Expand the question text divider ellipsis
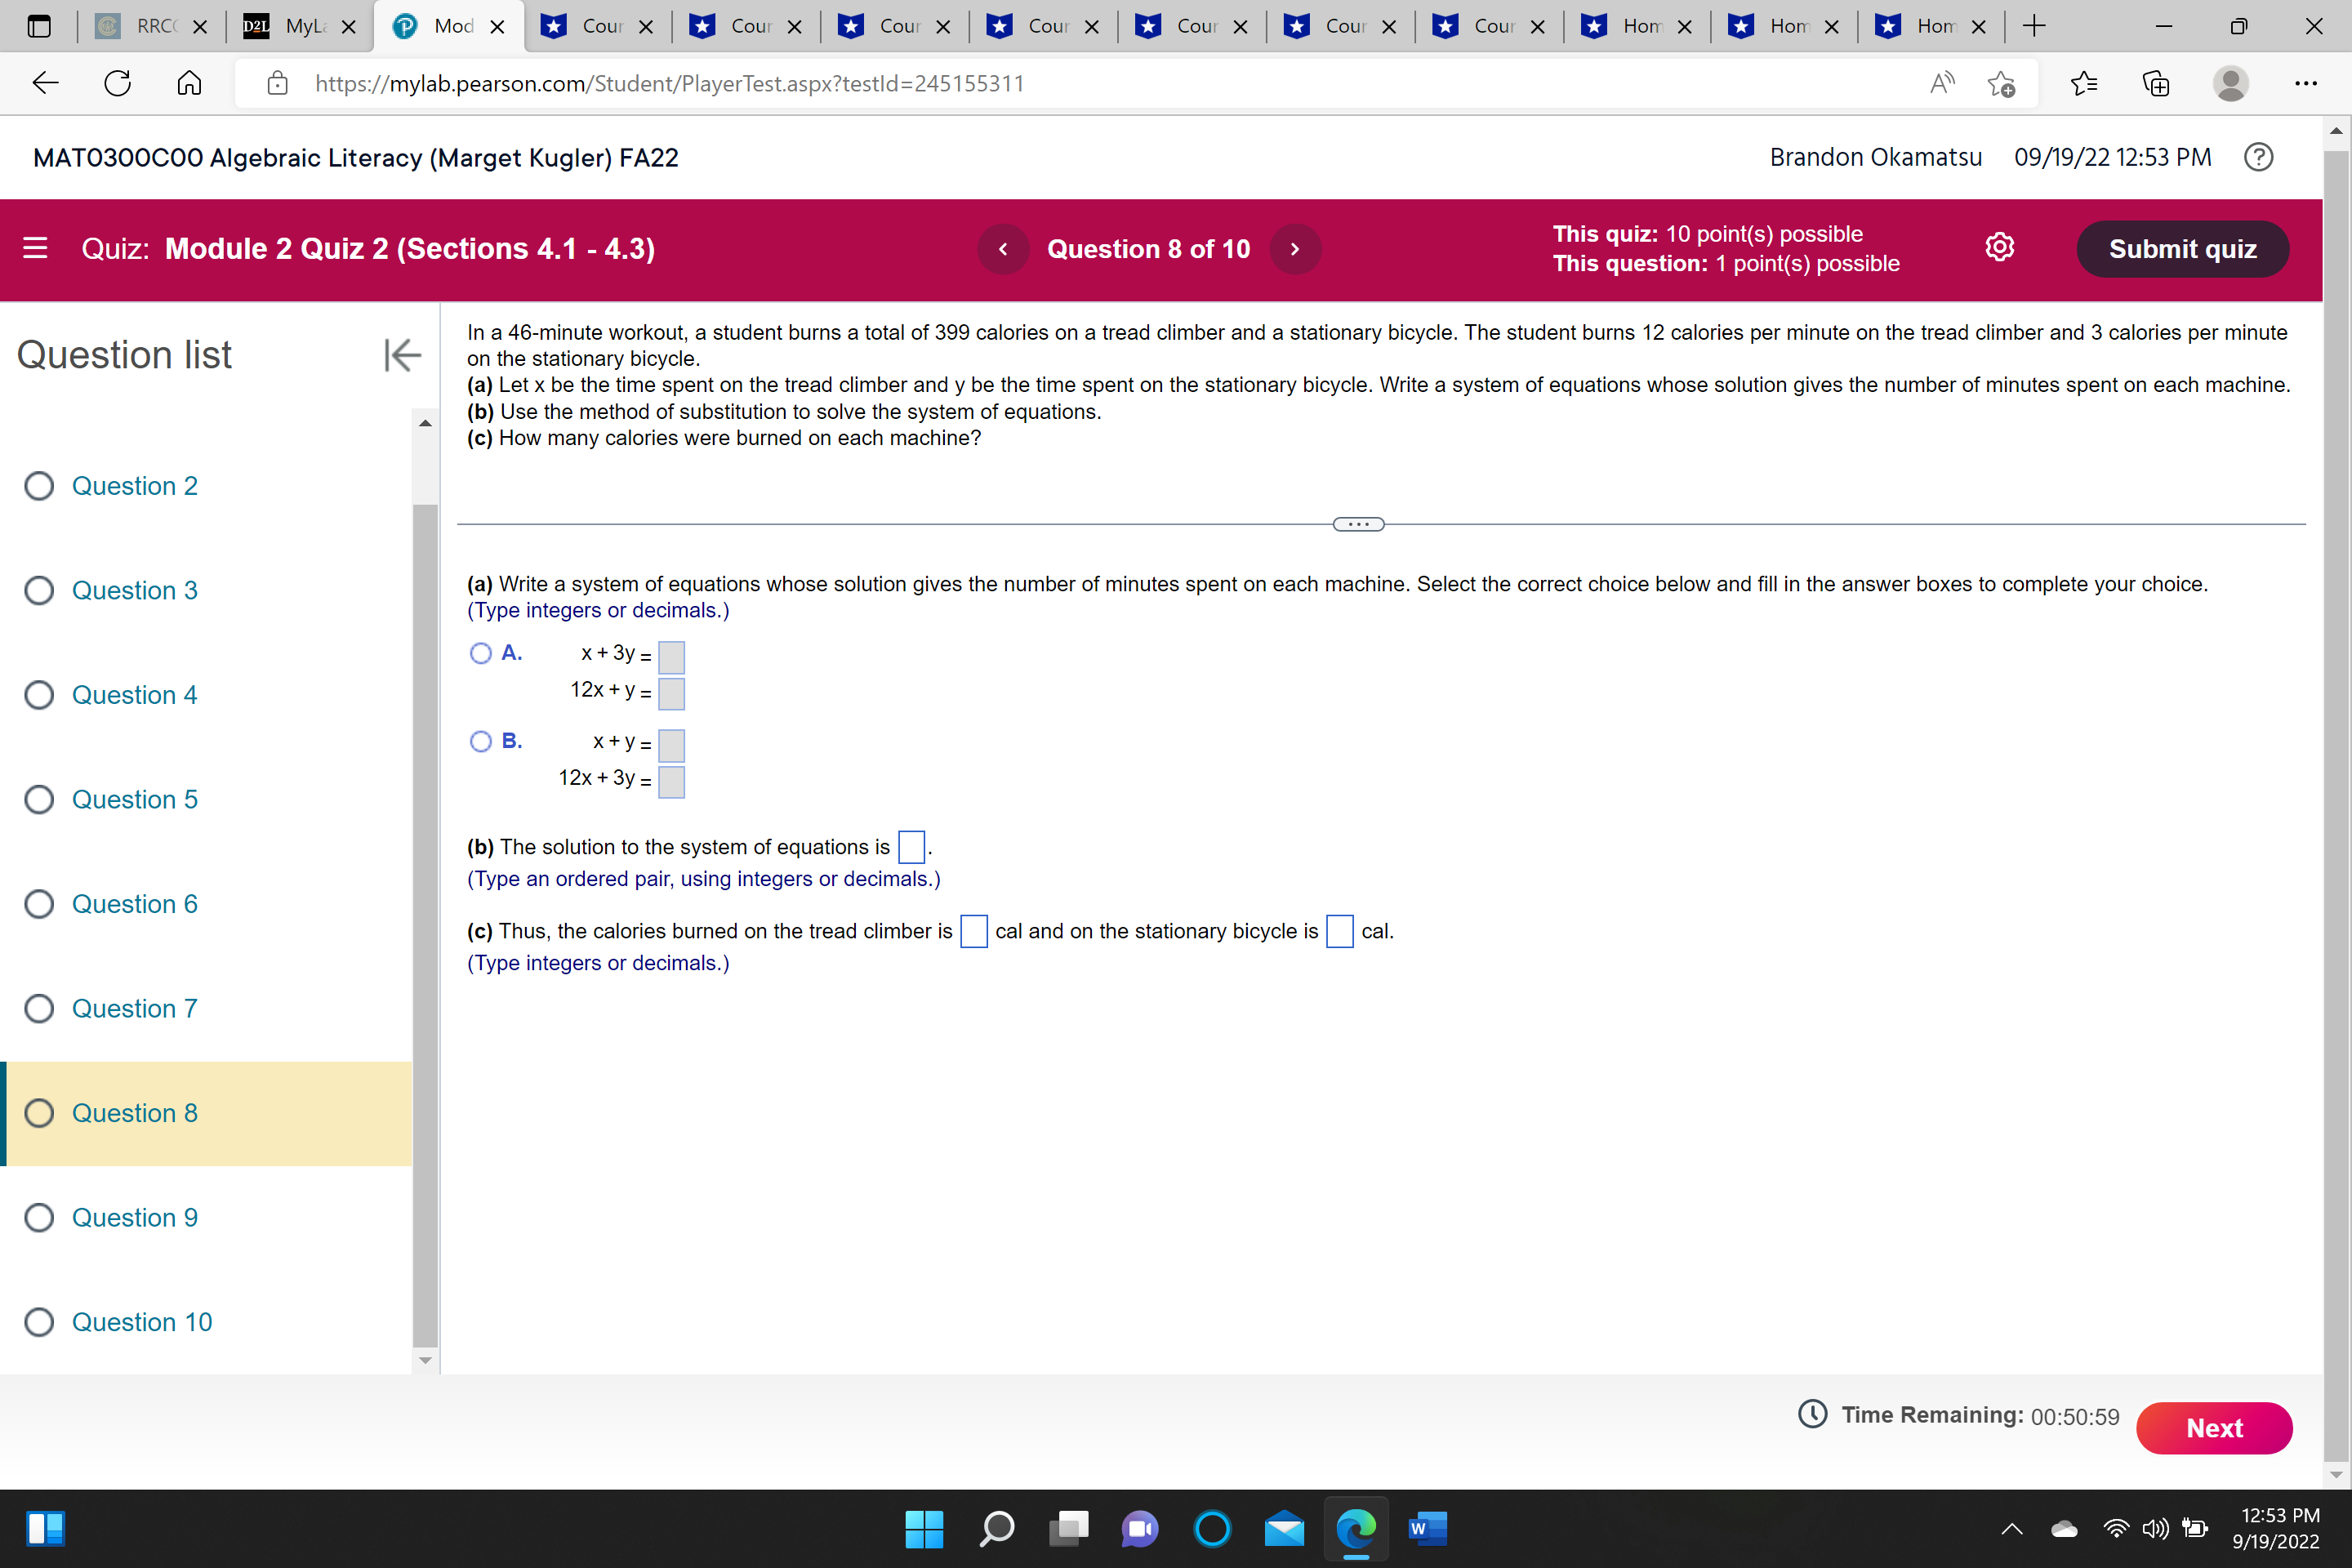This screenshot has width=2352, height=1568. coord(1358,524)
